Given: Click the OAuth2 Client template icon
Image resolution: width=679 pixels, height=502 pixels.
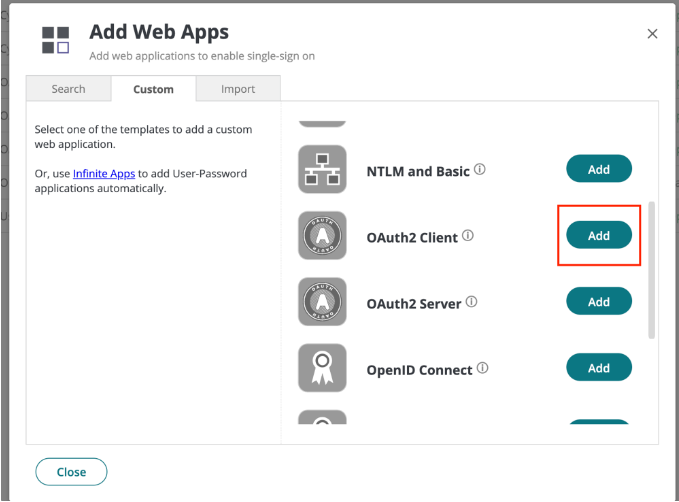Looking at the screenshot, I should pyautogui.click(x=322, y=236).
